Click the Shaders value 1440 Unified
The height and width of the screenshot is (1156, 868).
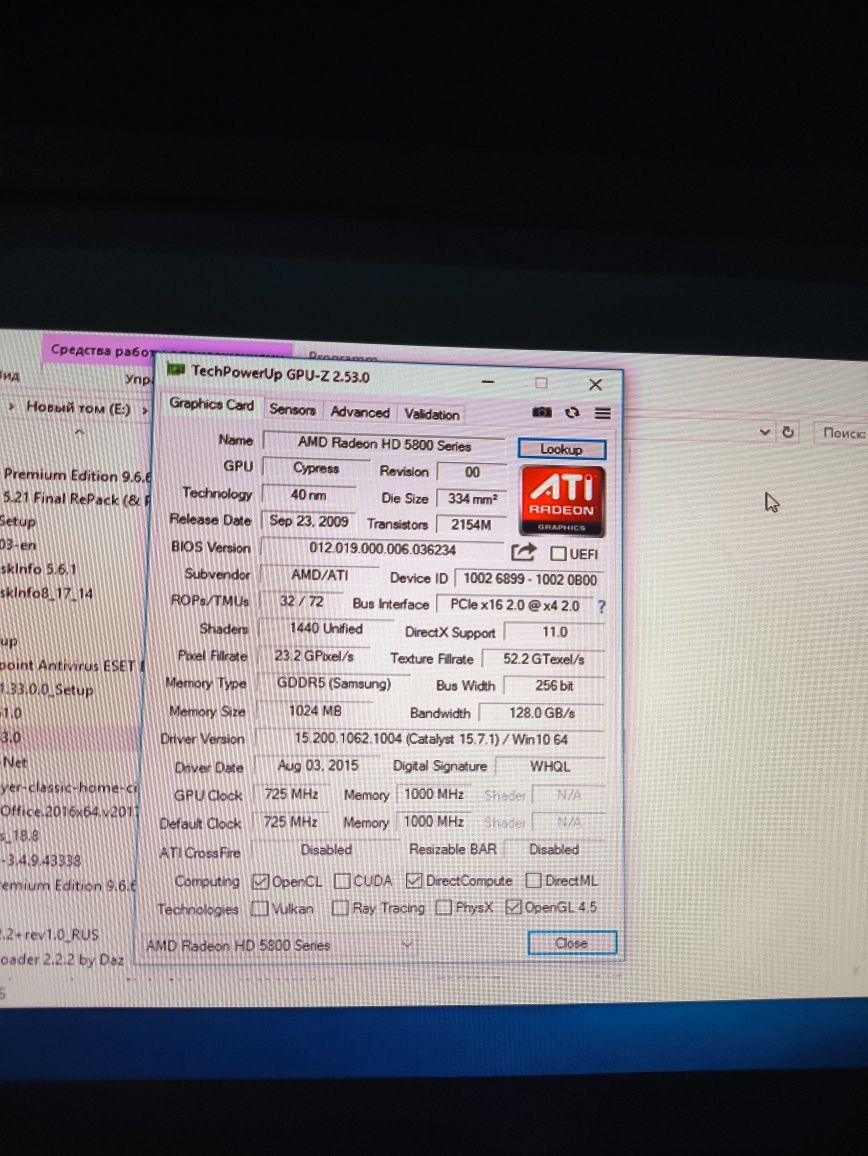point(326,629)
